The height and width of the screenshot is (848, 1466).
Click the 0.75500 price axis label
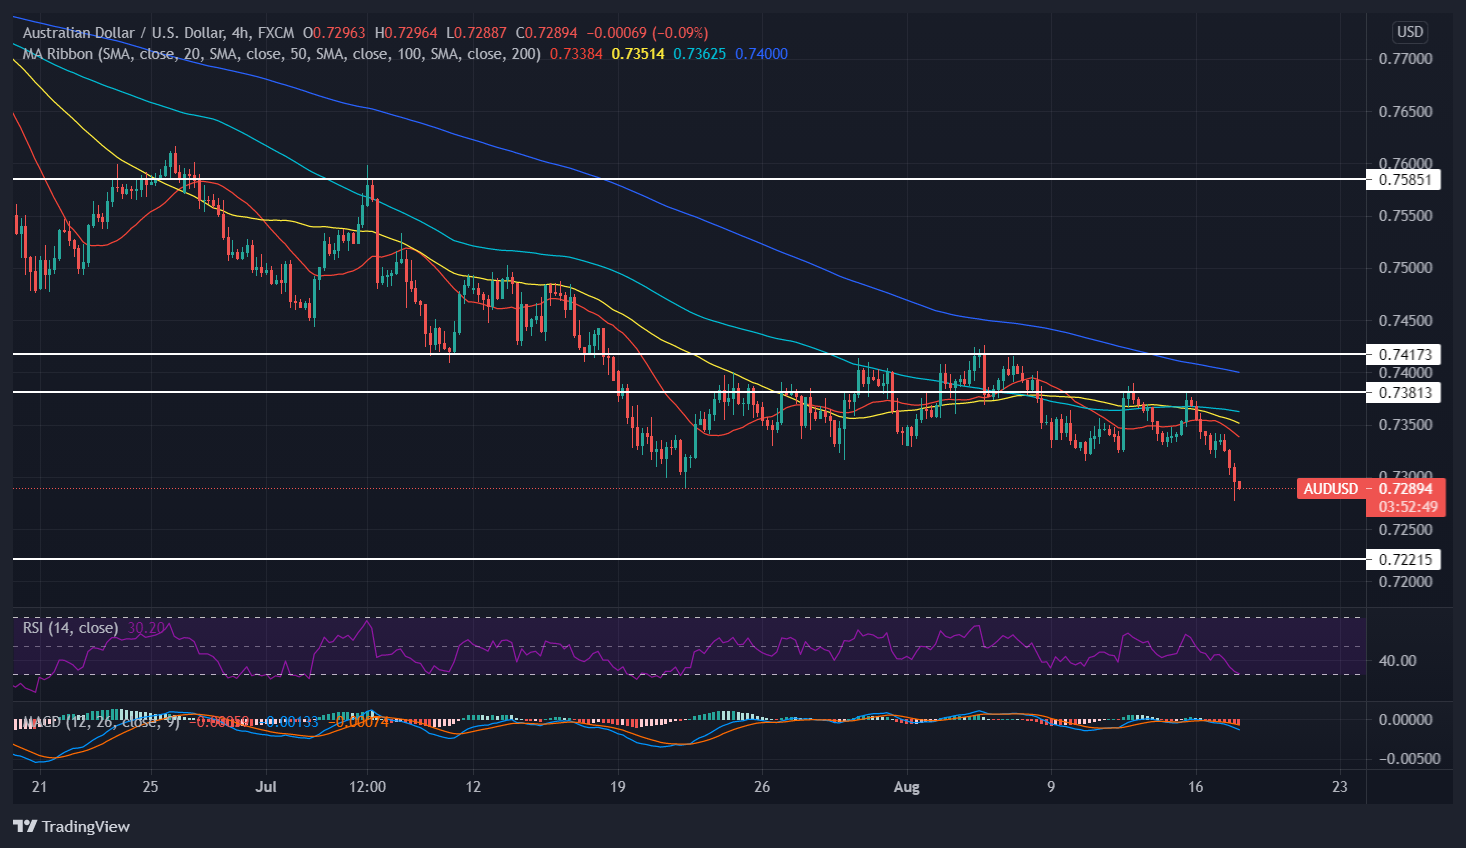click(x=1405, y=216)
